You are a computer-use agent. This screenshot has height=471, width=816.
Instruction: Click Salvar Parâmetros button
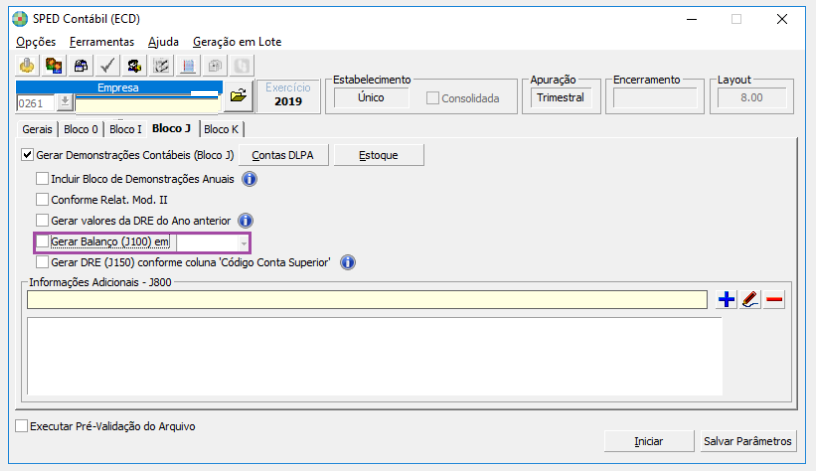point(747,441)
